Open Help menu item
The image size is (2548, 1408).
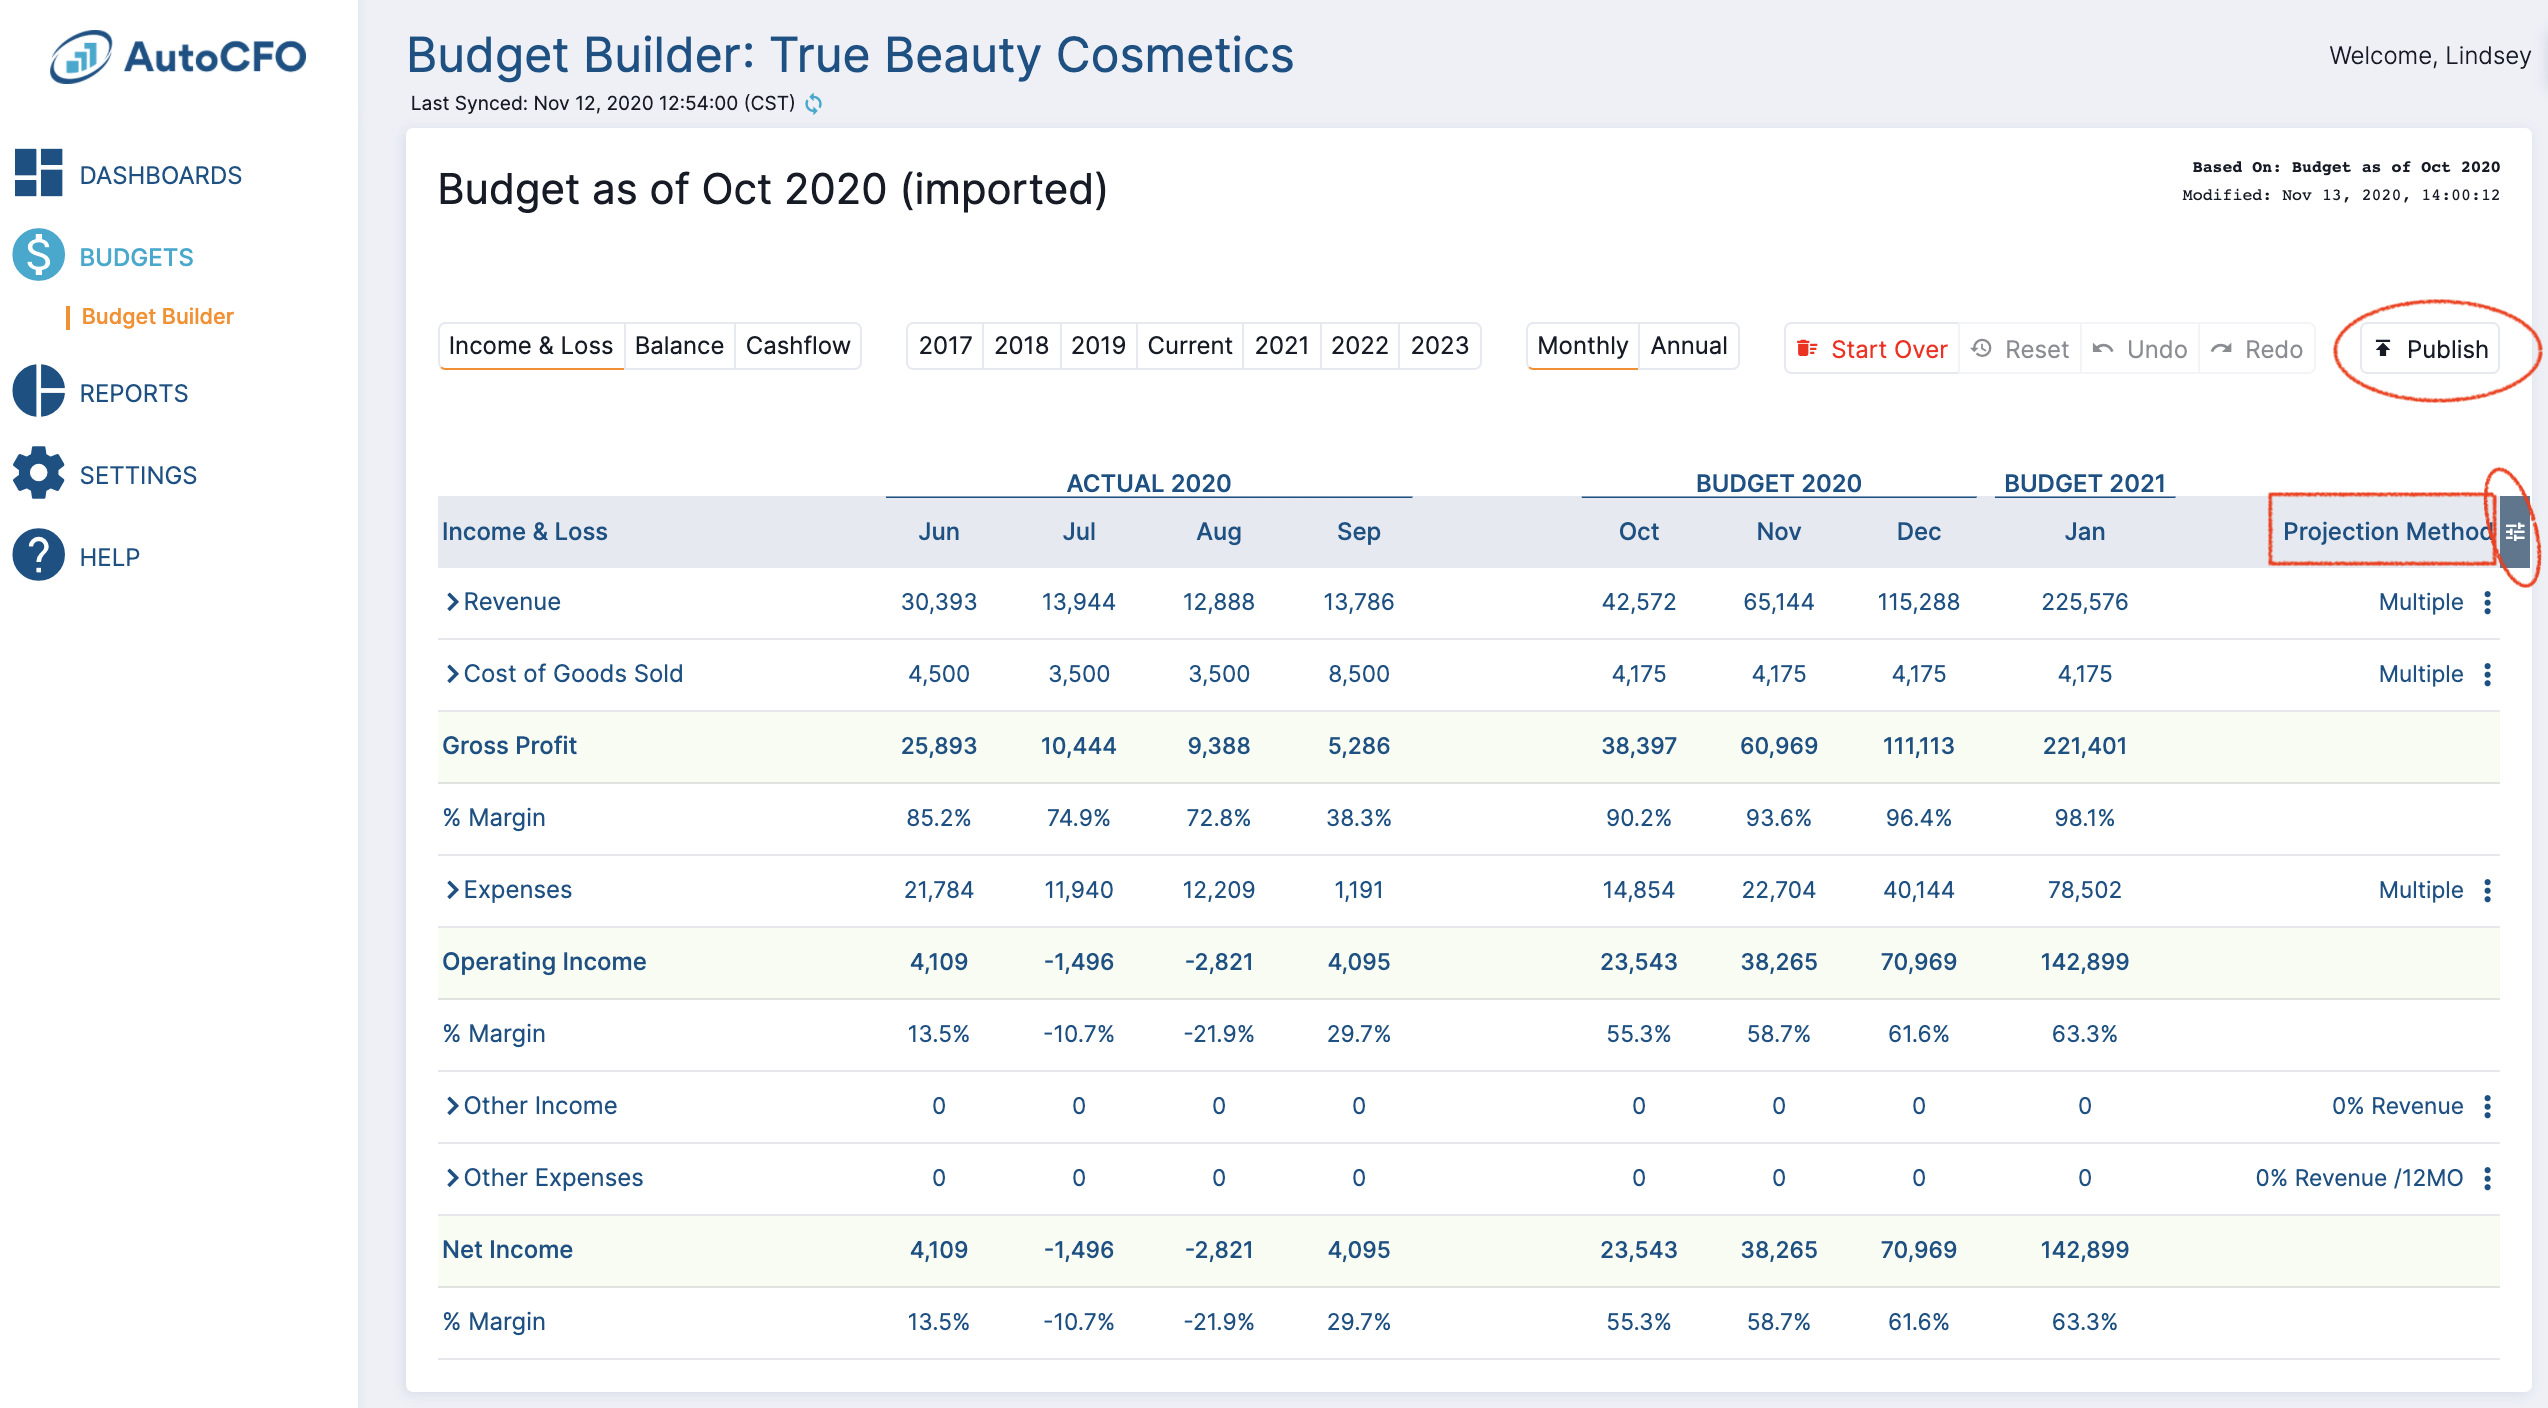(x=110, y=557)
